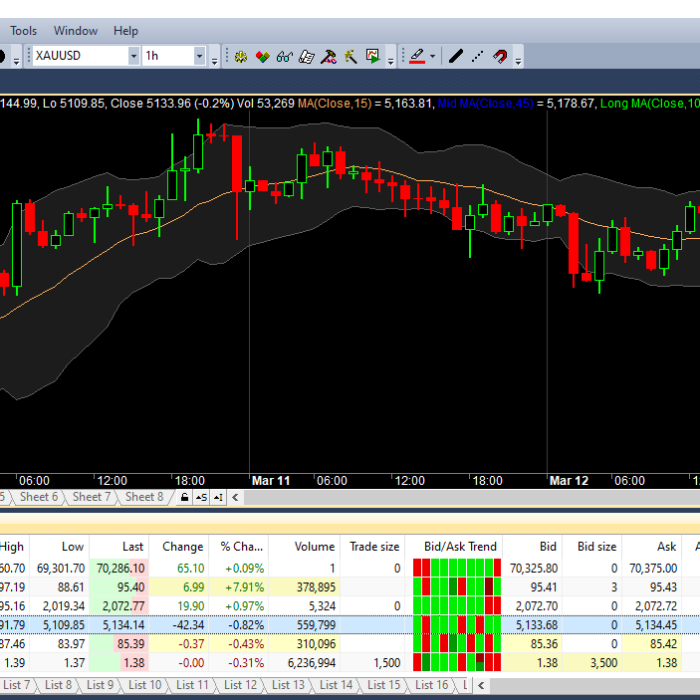The image size is (700, 700).
Task: Sort by the Bid size column header
Action: (592, 546)
